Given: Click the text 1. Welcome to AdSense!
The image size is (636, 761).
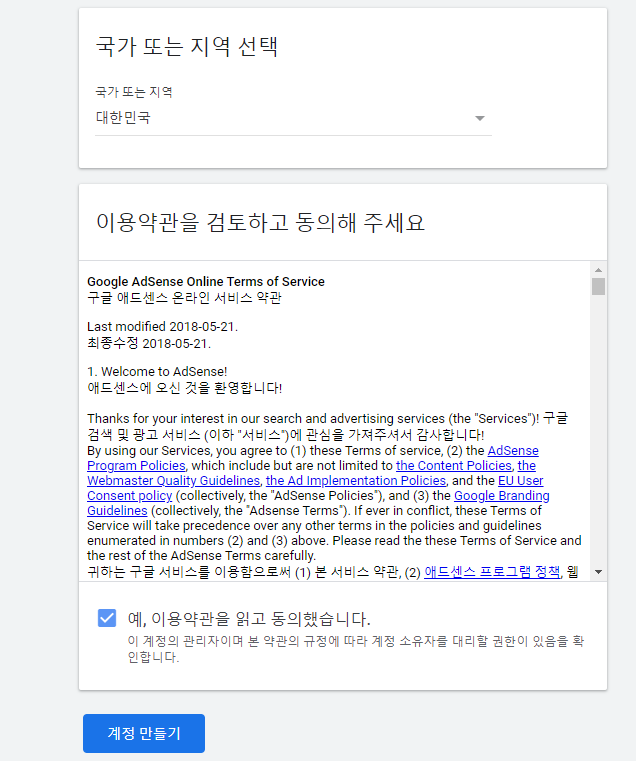Looking at the screenshot, I should [x=157, y=372].
